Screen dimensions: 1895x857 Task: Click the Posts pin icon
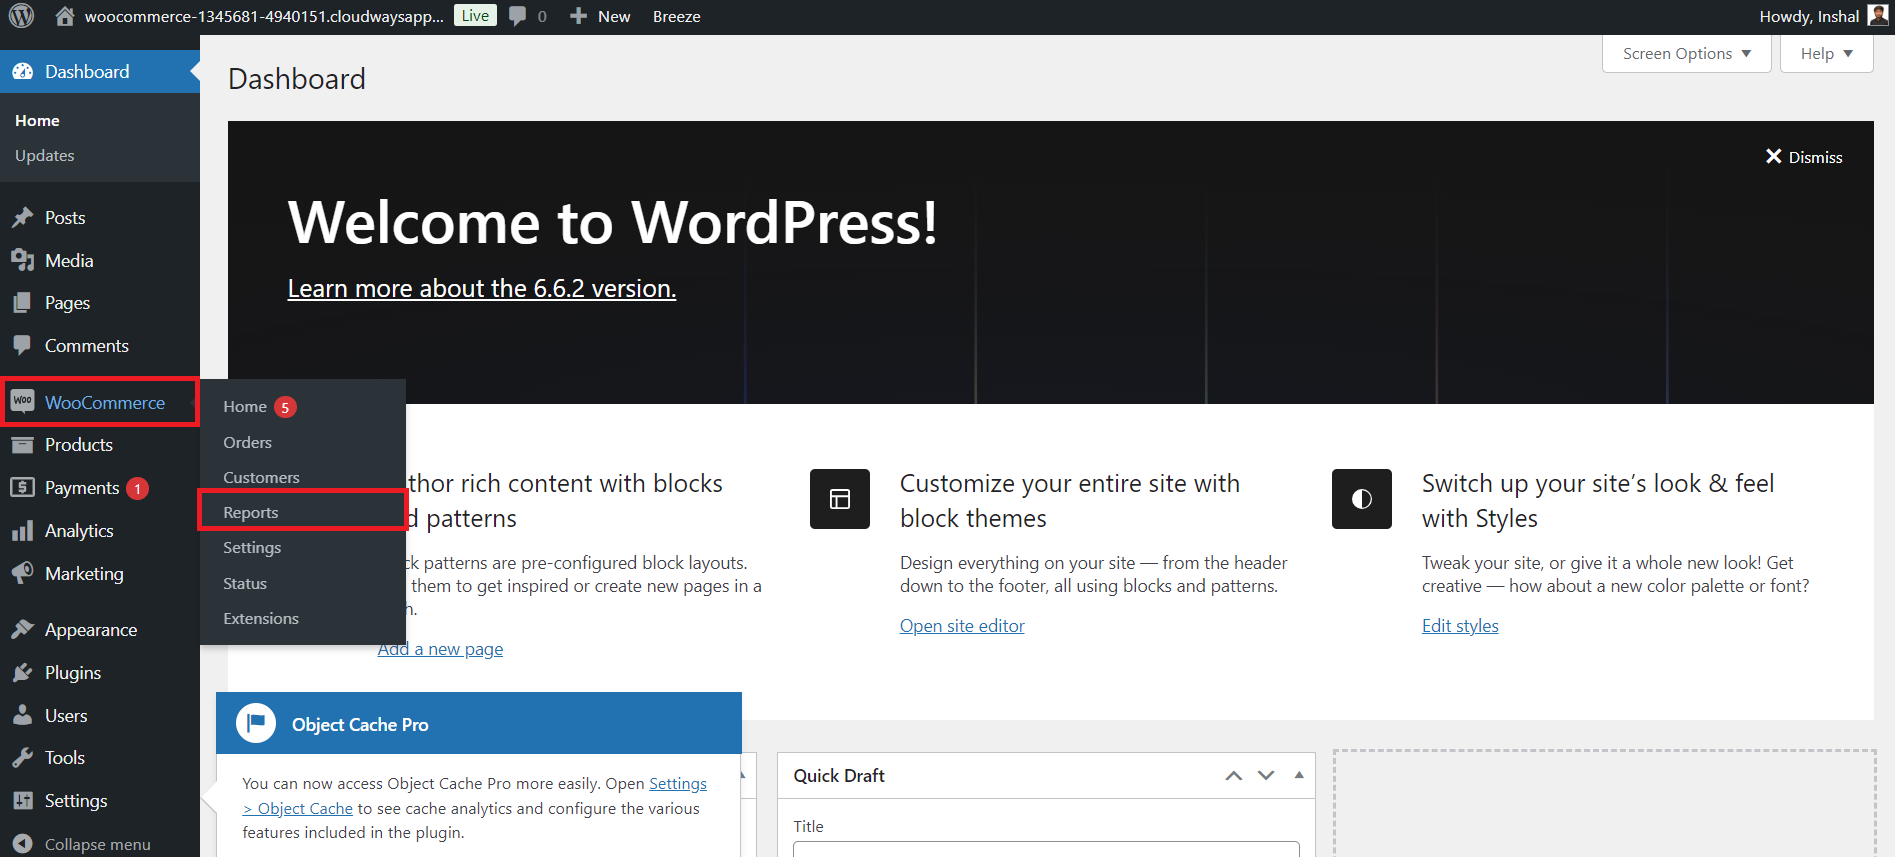[x=22, y=218]
